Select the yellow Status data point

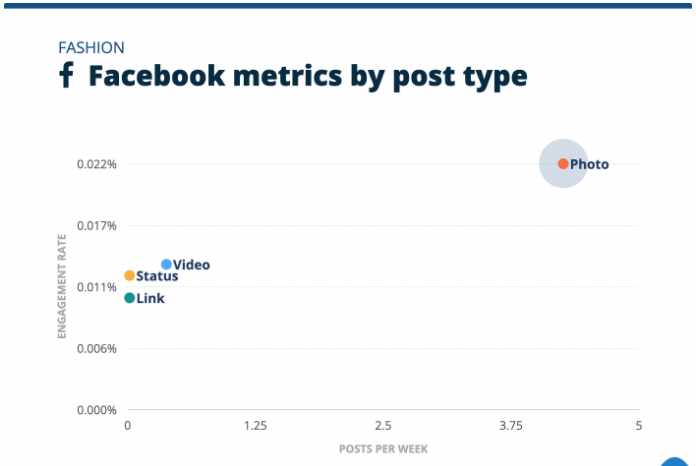[130, 276]
